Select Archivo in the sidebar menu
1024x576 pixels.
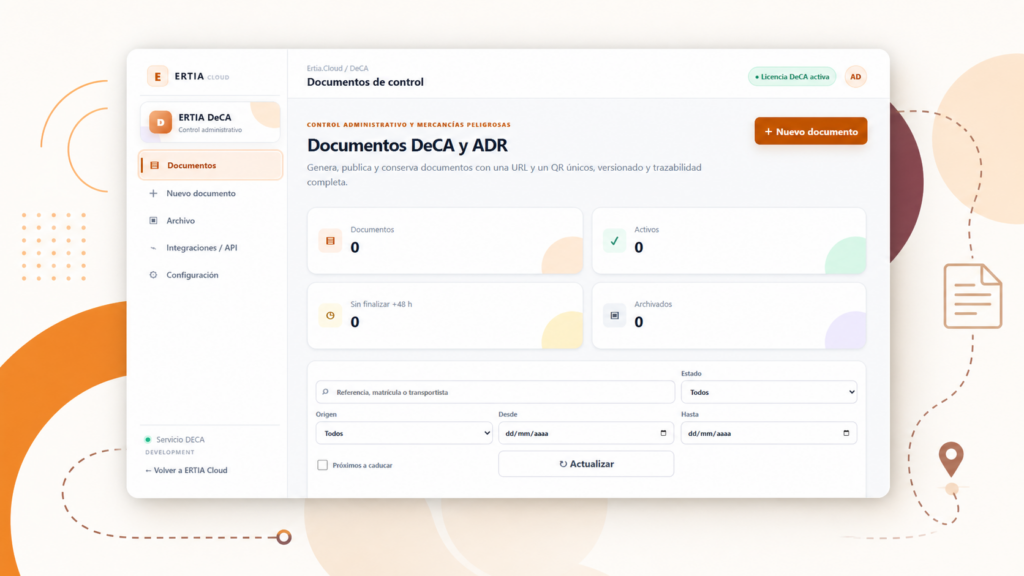210,221
